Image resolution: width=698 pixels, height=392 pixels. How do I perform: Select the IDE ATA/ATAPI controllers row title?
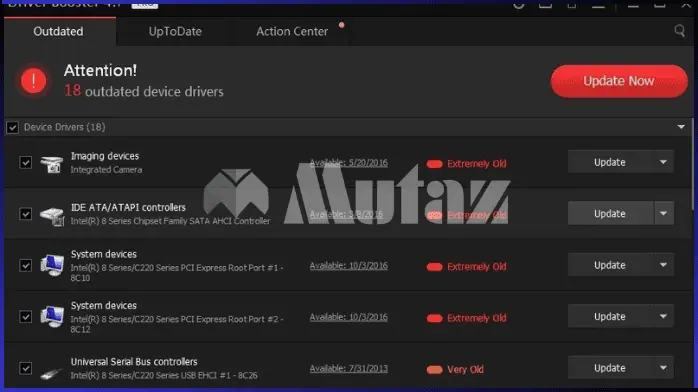128,207
